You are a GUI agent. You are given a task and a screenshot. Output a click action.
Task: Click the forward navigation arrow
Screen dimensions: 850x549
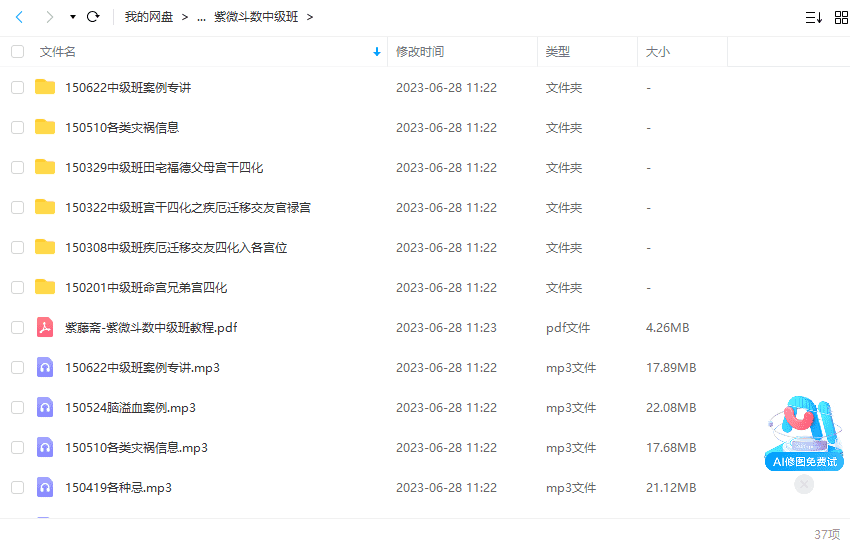point(49,17)
